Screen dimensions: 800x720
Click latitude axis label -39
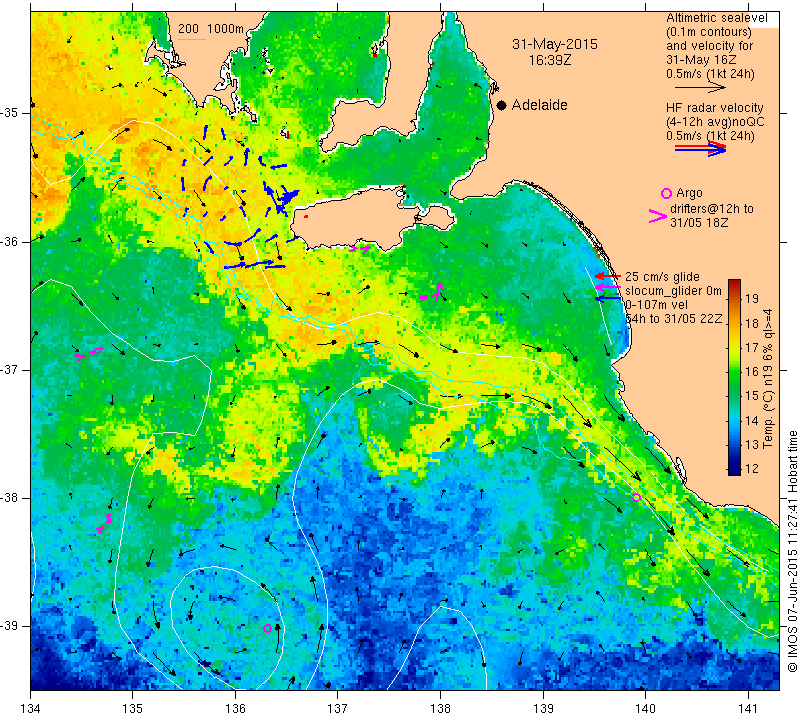[x=11, y=626]
